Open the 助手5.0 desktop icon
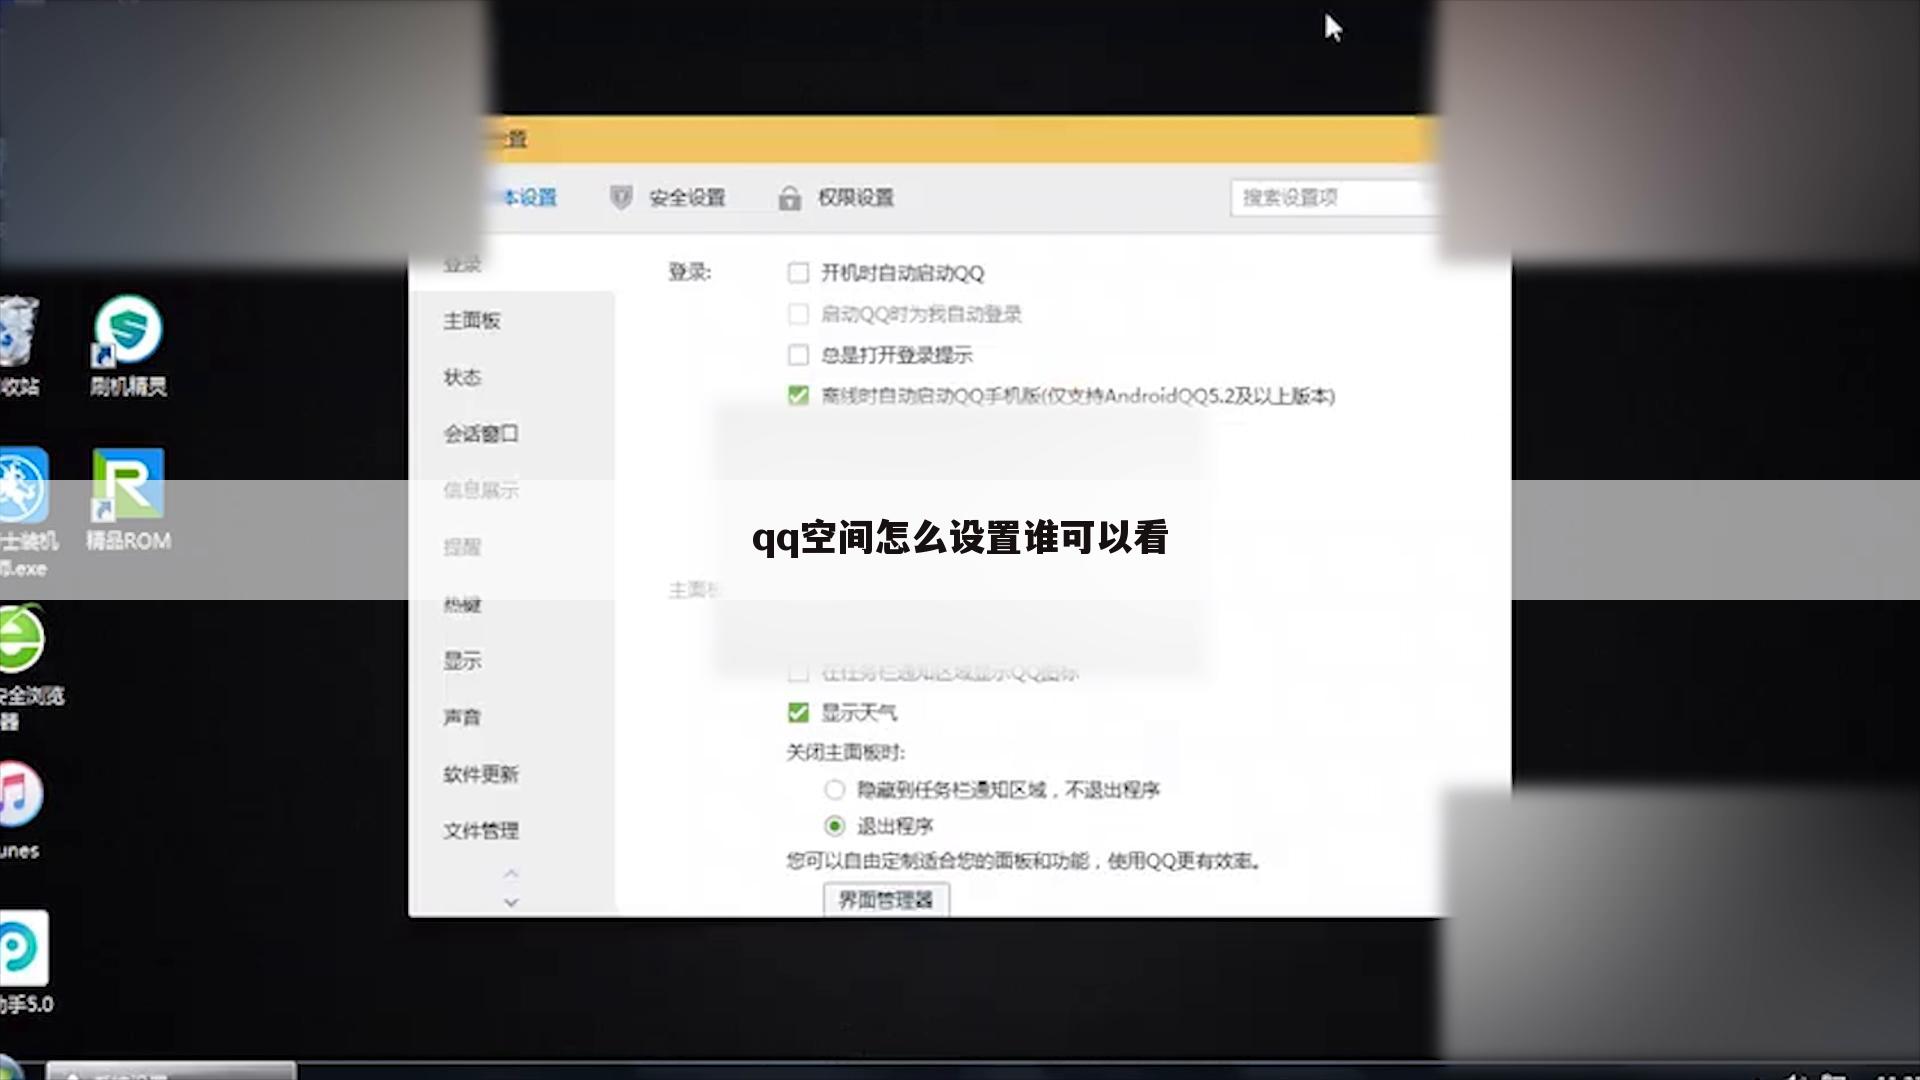The image size is (1920, 1080). pos(26,962)
